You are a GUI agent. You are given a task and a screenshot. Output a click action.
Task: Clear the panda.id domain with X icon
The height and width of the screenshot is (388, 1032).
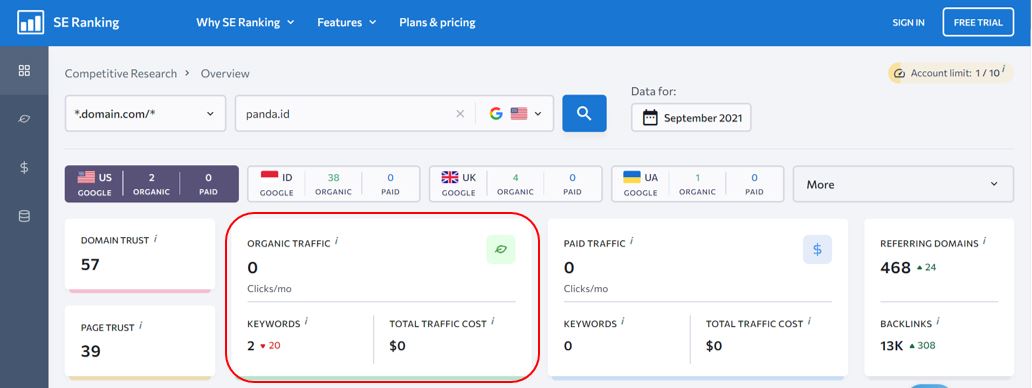[x=460, y=114]
